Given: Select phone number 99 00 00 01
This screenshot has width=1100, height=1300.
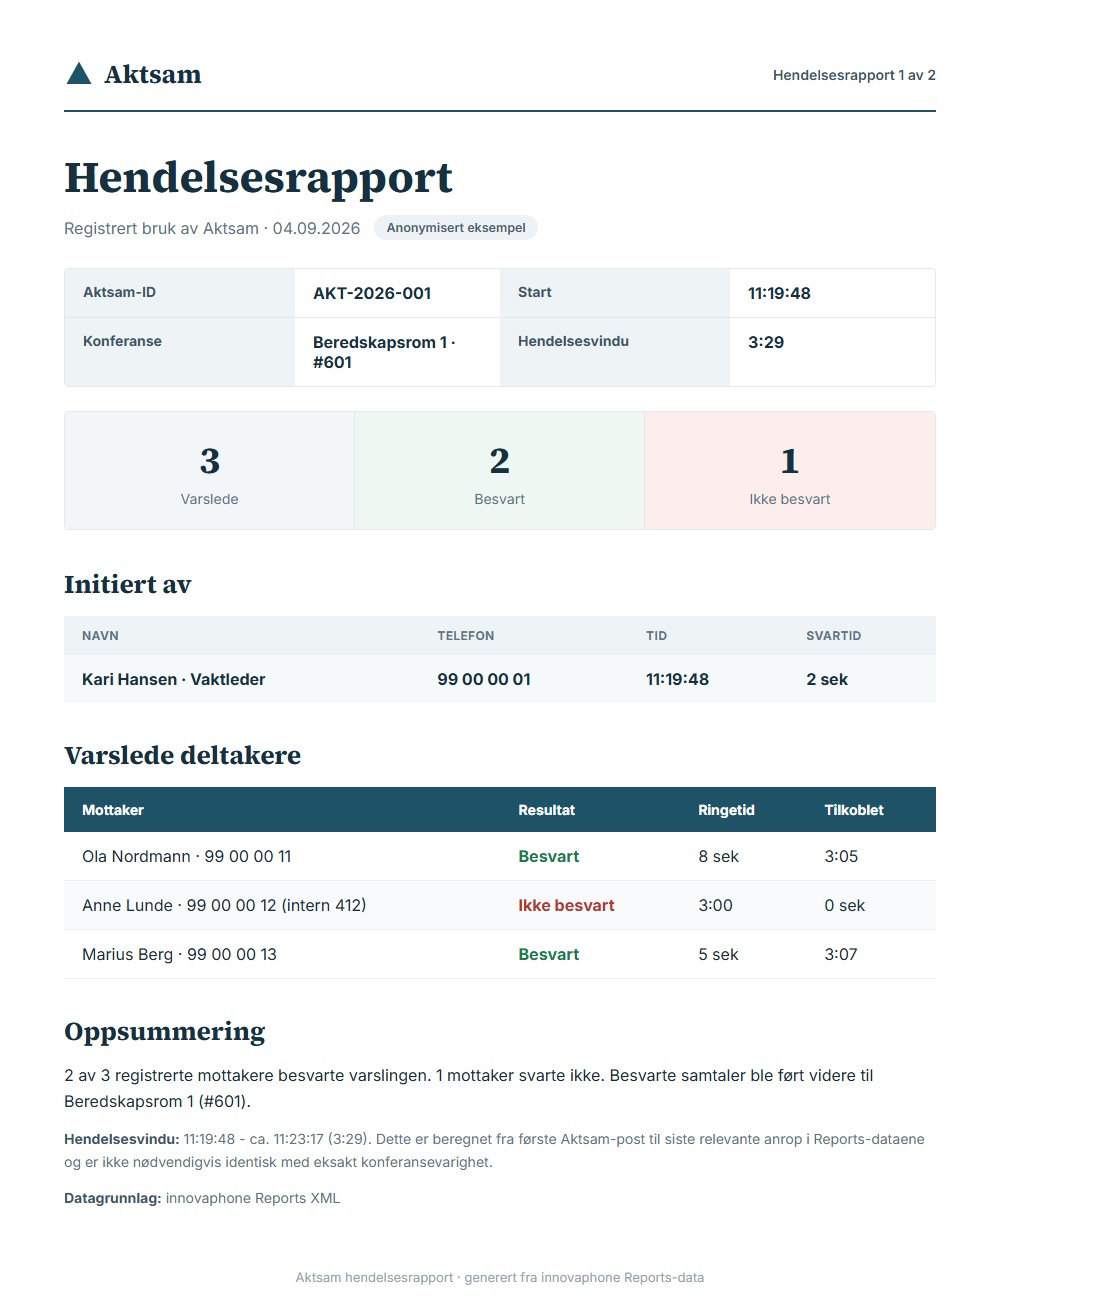Looking at the screenshot, I should pyautogui.click(x=484, y=679).
